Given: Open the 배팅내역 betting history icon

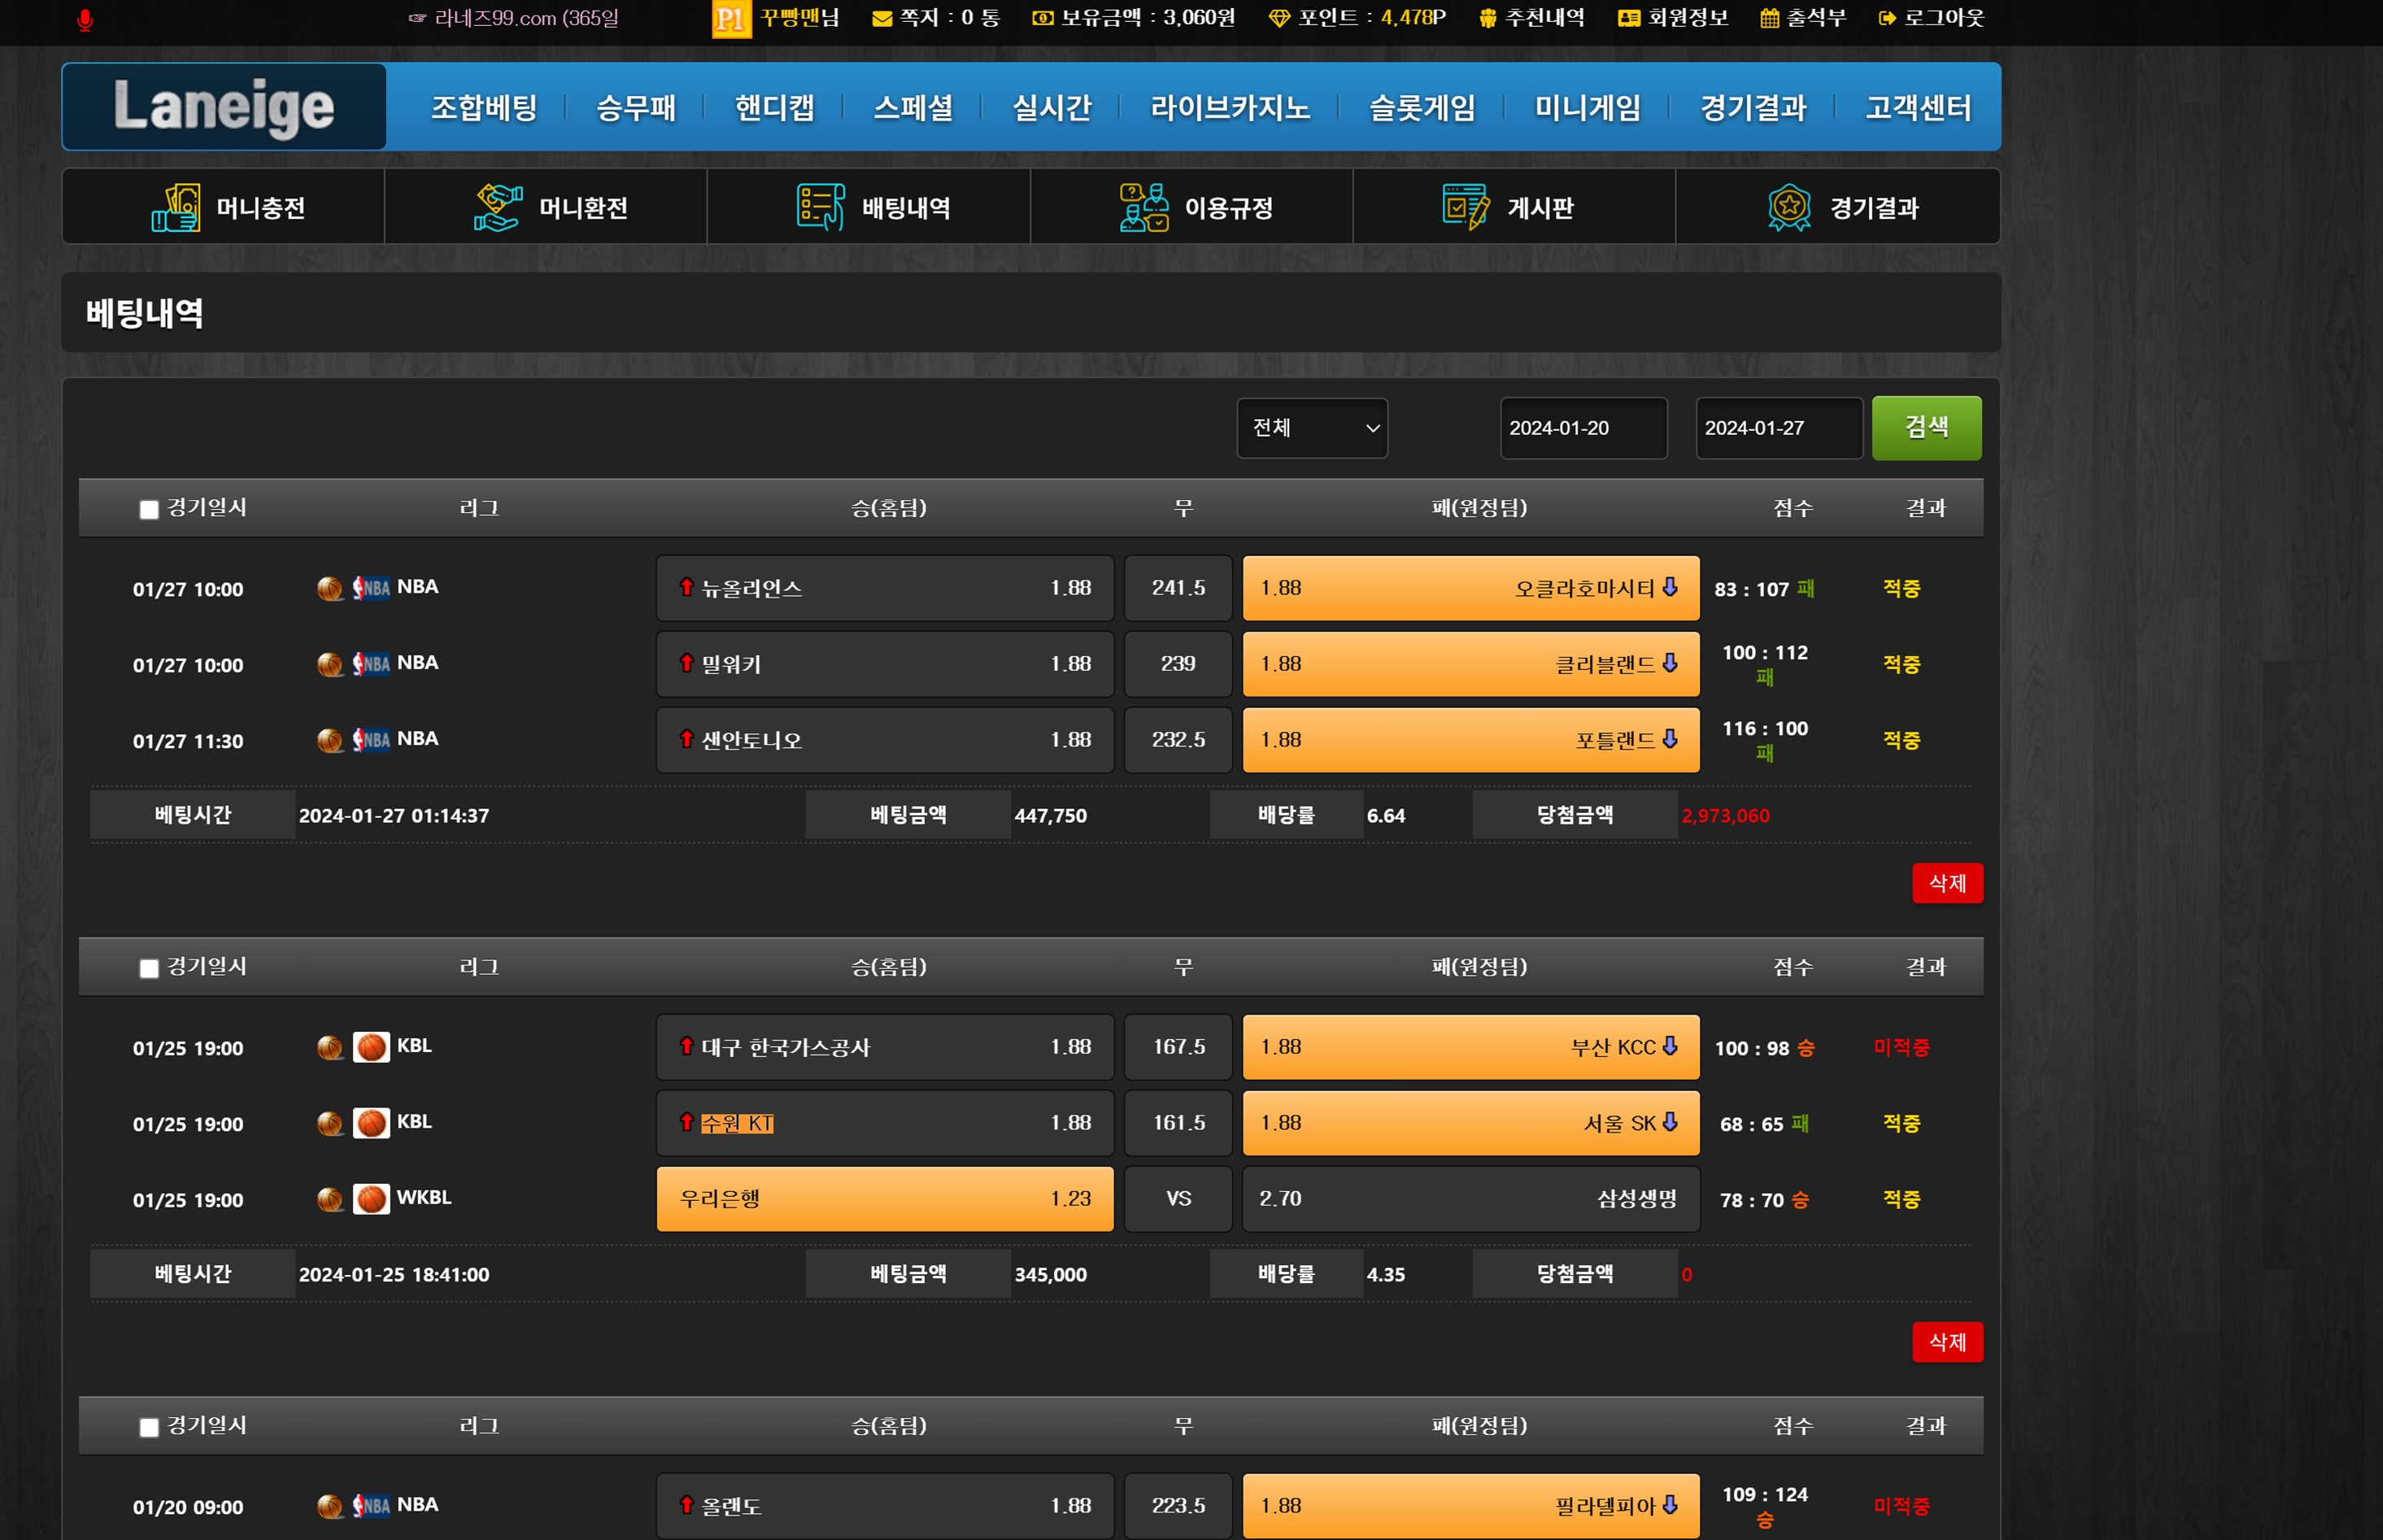Looking at the screenshot, I should tap(820, 208).
